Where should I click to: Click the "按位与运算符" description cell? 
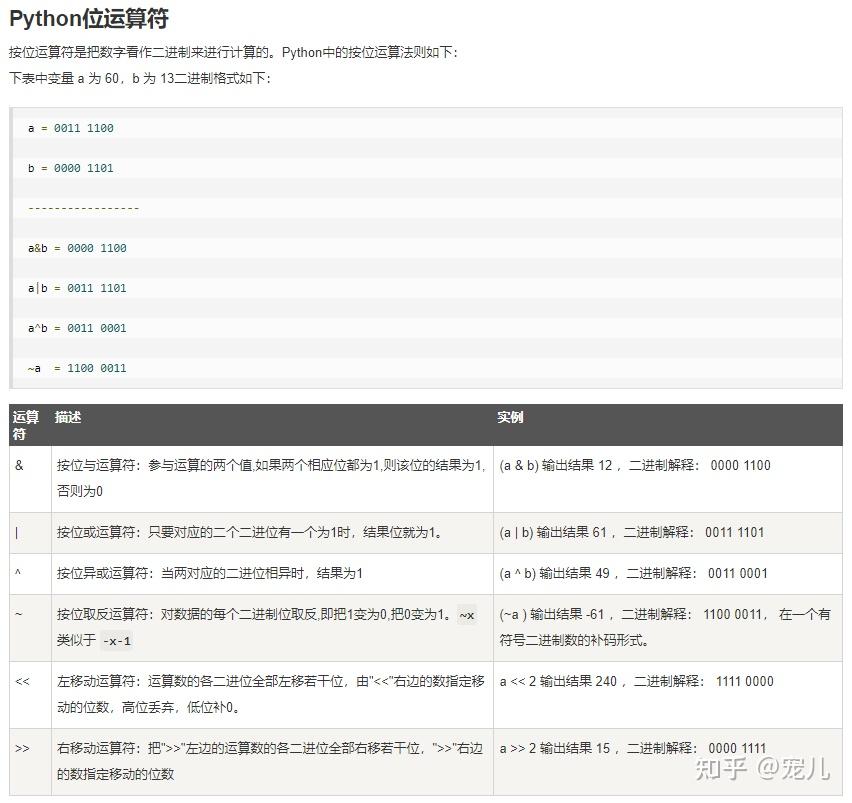coord(272,479)
